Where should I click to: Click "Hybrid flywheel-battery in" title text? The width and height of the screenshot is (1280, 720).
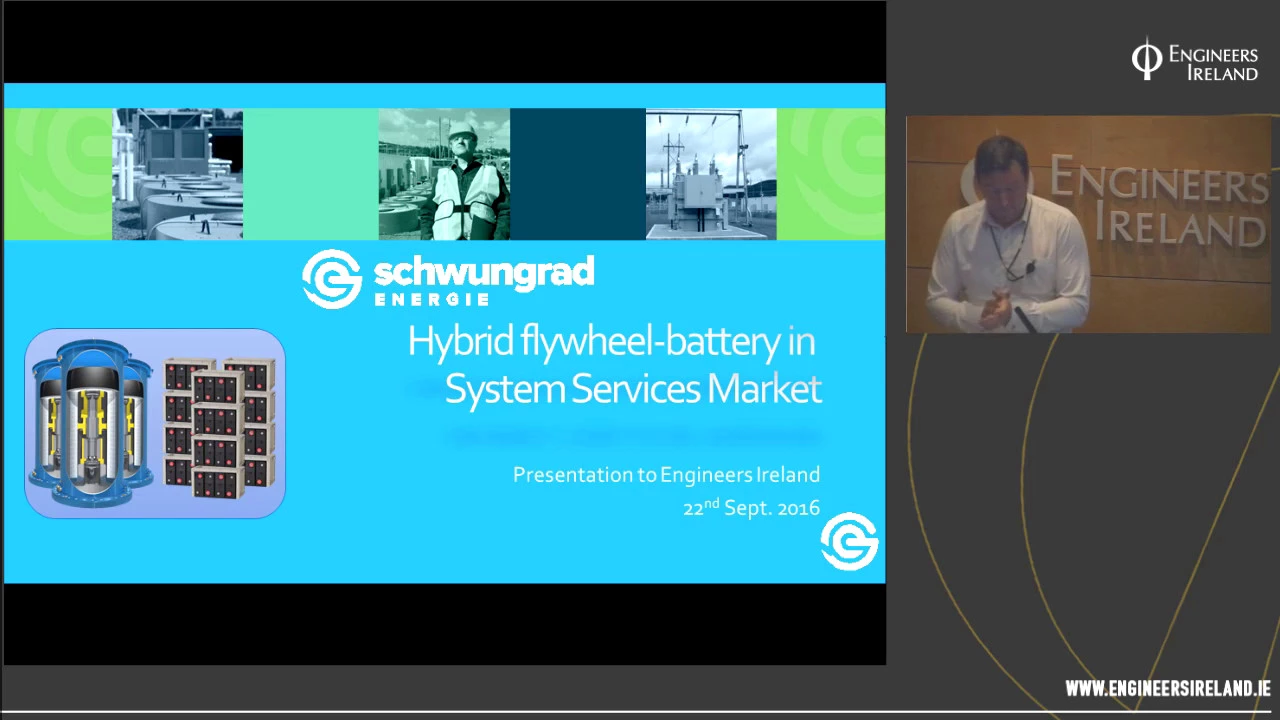click(x=611, y=342)
